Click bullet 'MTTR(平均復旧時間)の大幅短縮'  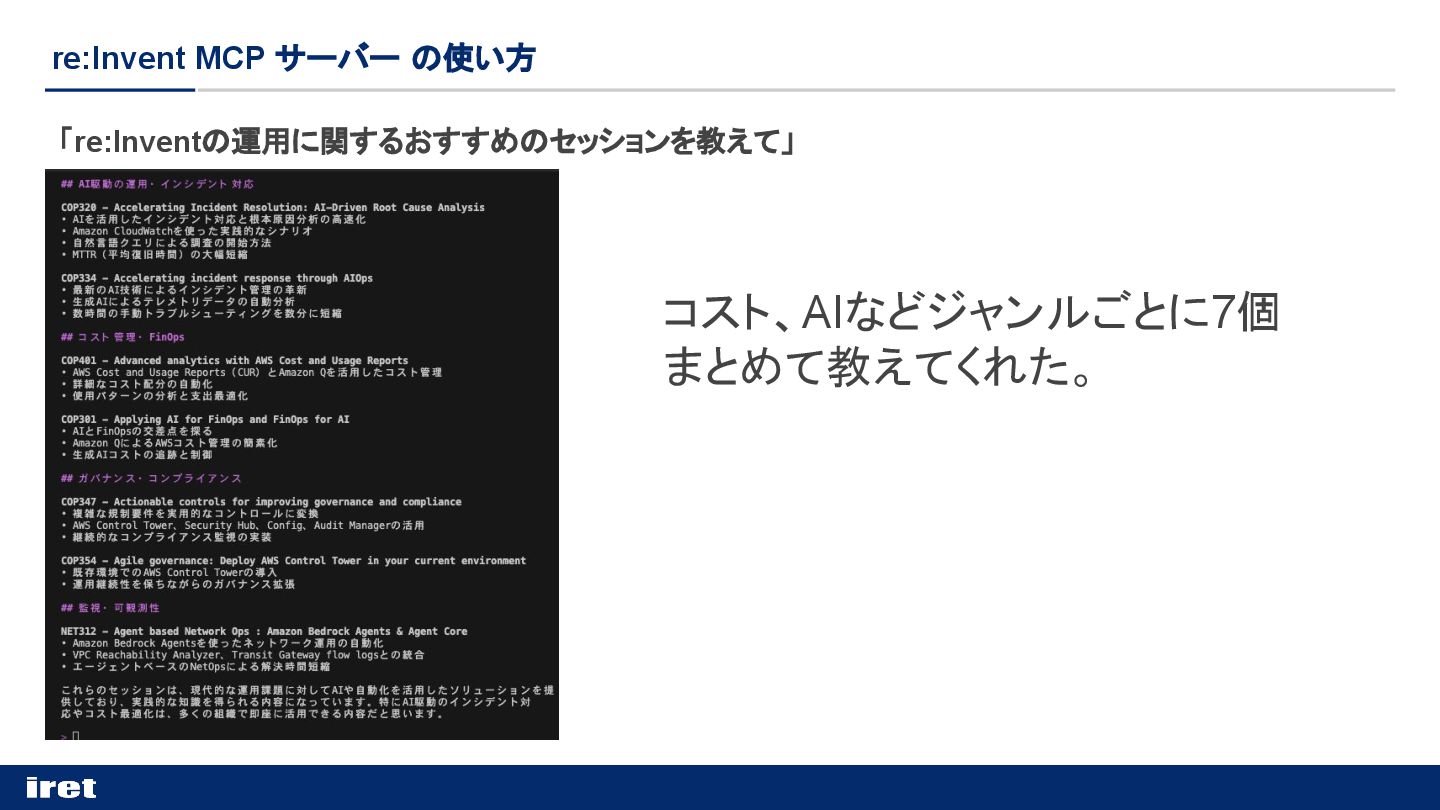click(x=154, y=254)
